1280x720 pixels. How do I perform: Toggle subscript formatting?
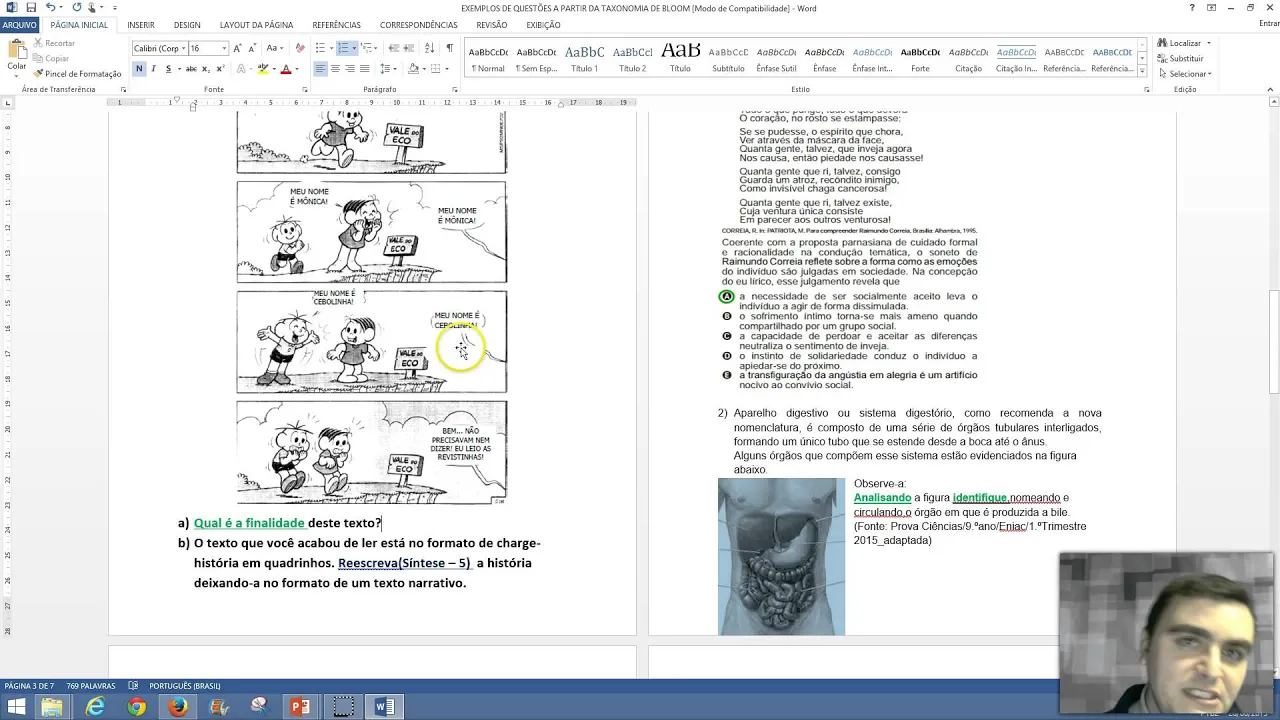coord(206,69)
